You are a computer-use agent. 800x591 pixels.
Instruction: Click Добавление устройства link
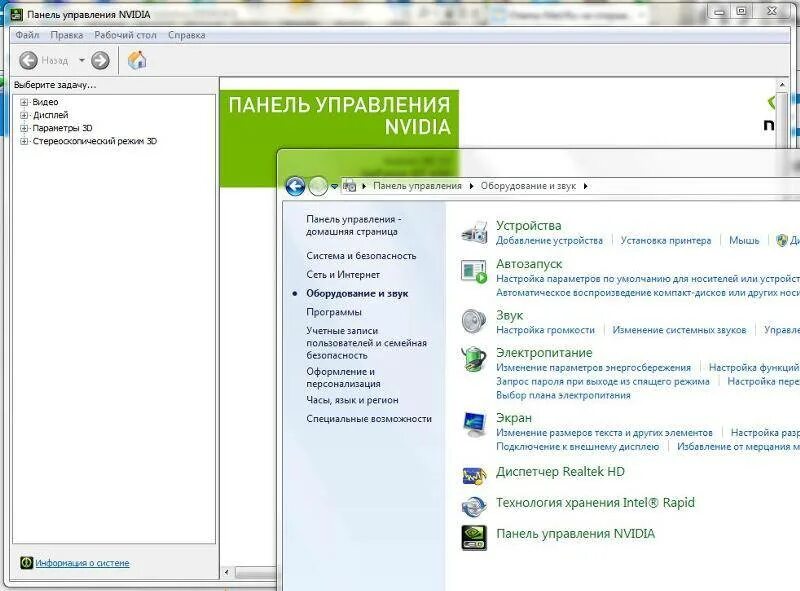click(549, 240)
